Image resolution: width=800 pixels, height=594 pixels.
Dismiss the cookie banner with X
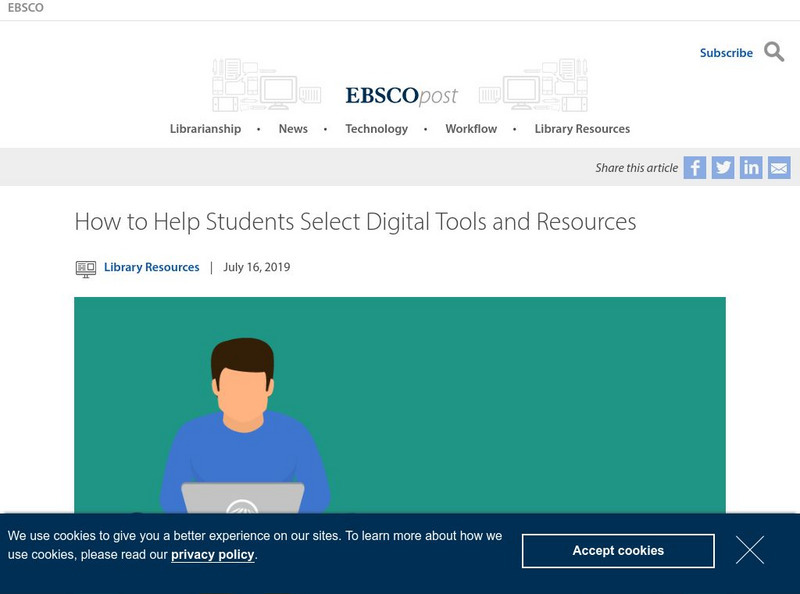pyautogui.click(x=750, y=550)
